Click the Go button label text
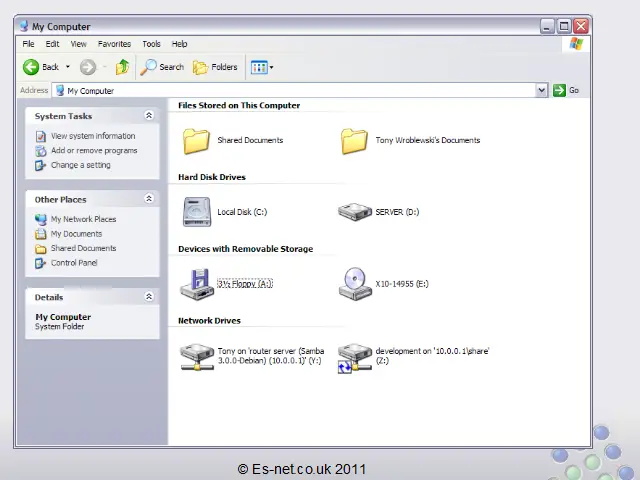Viewport: 640px width, 480px height. coord(574,90)
